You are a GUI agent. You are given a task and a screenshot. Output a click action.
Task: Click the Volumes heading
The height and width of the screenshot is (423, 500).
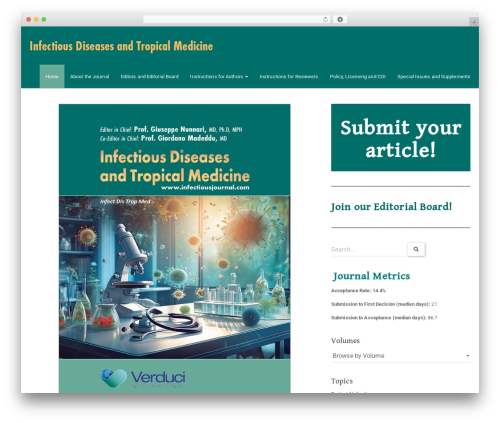coord(345,341)
